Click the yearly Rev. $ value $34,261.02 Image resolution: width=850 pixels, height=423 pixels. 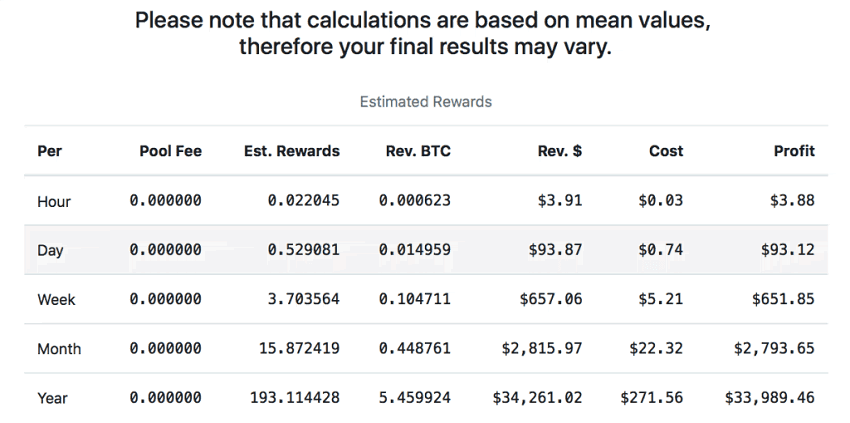coord(537,398)
